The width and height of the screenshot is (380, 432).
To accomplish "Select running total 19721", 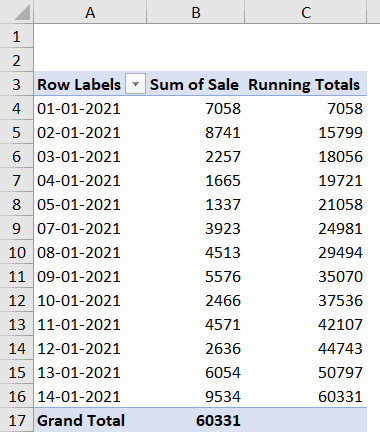I will pos(306,180).
